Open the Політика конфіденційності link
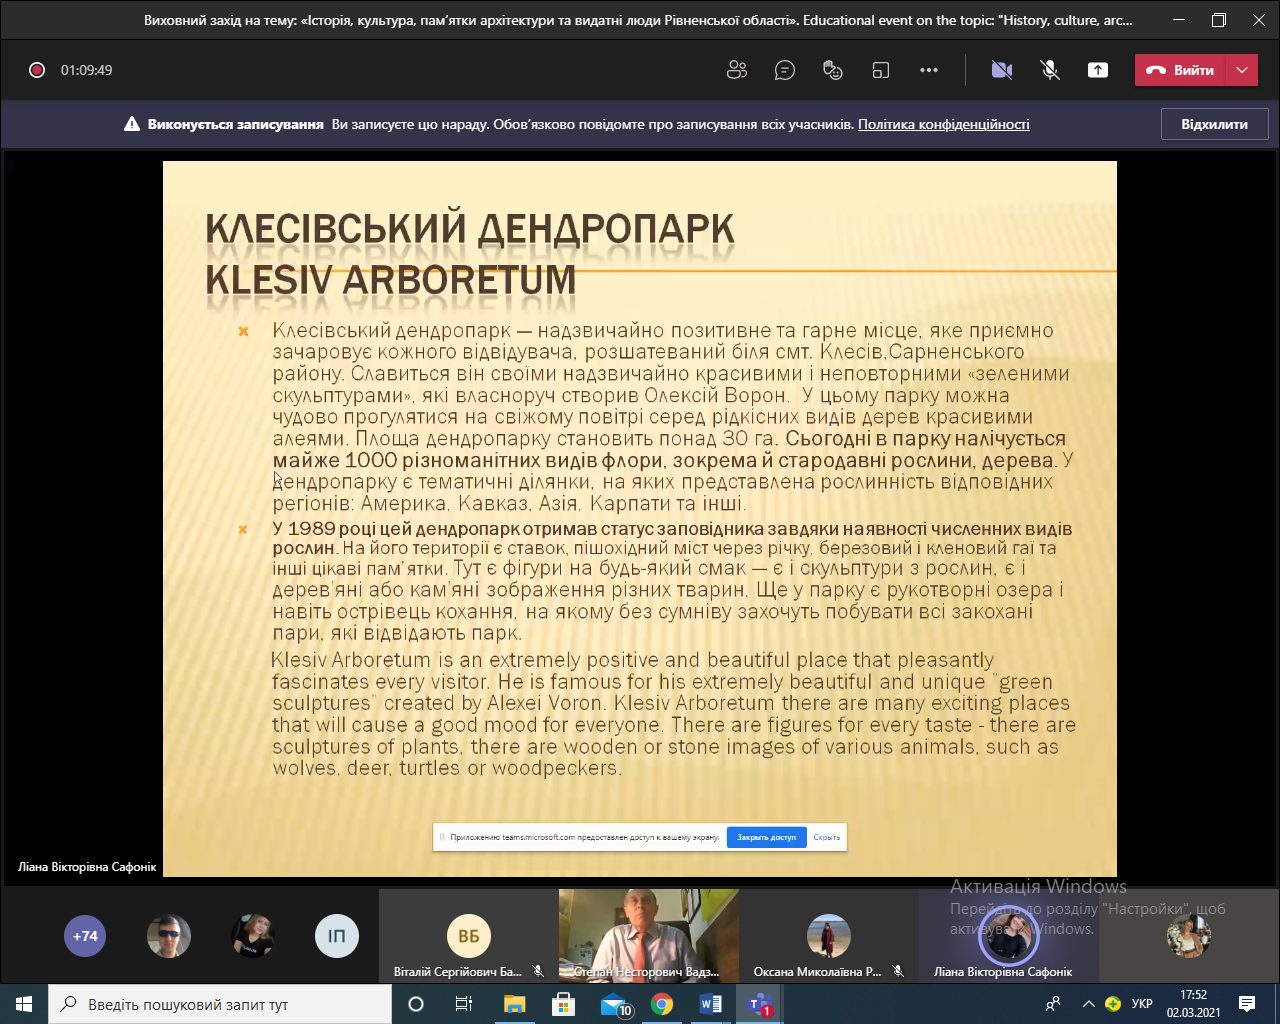Viewport: 1280px width, 1024px height. 943,124
